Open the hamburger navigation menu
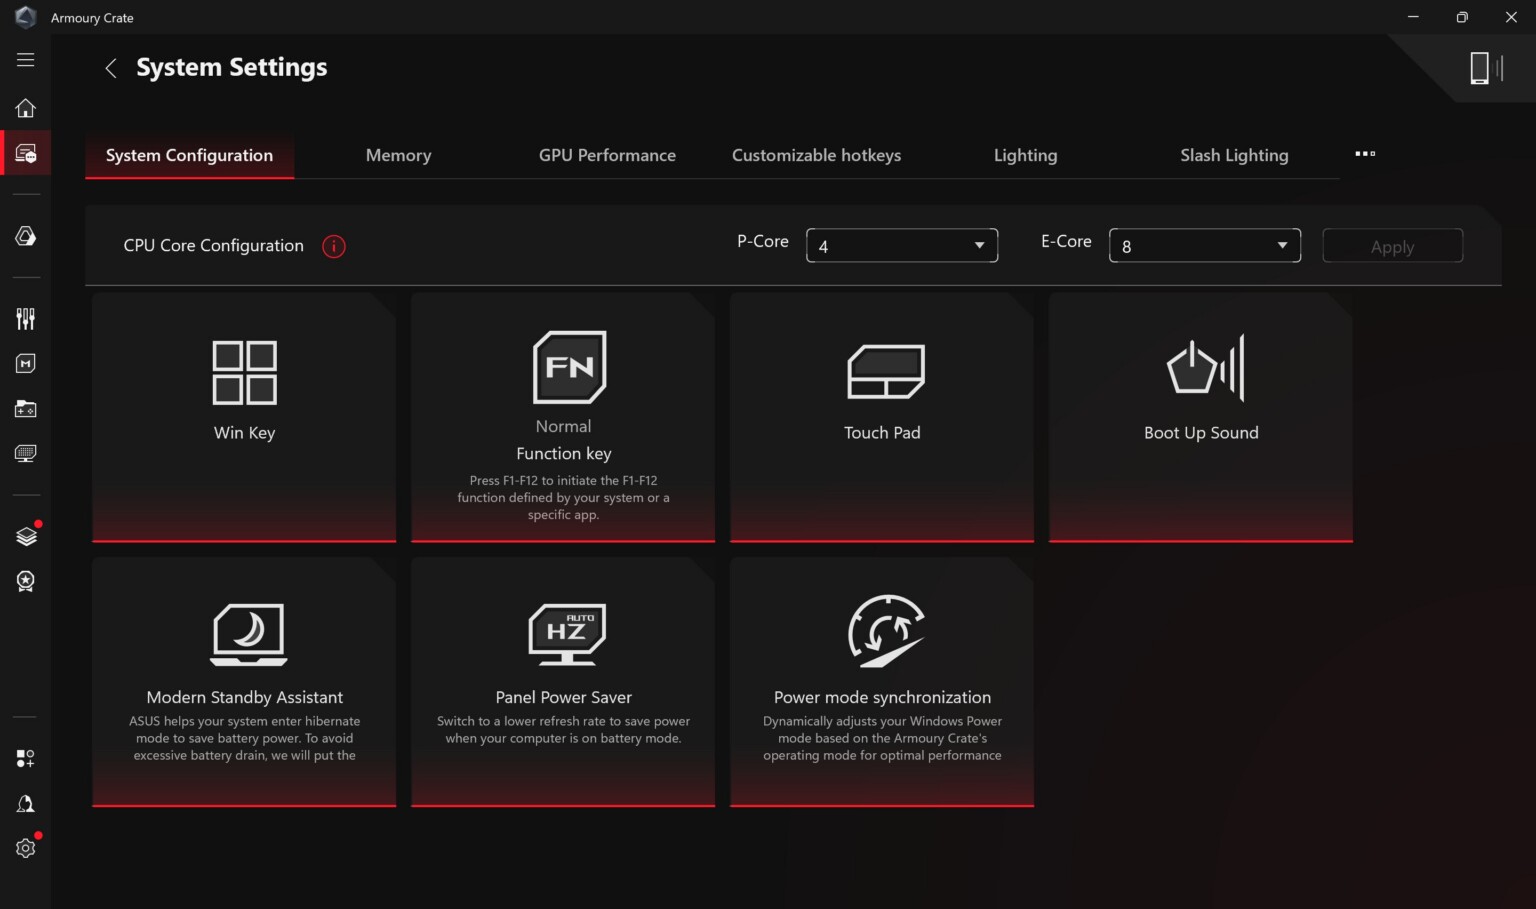Viewport: 1536px width, 909px height. click(x=26, y=60)
